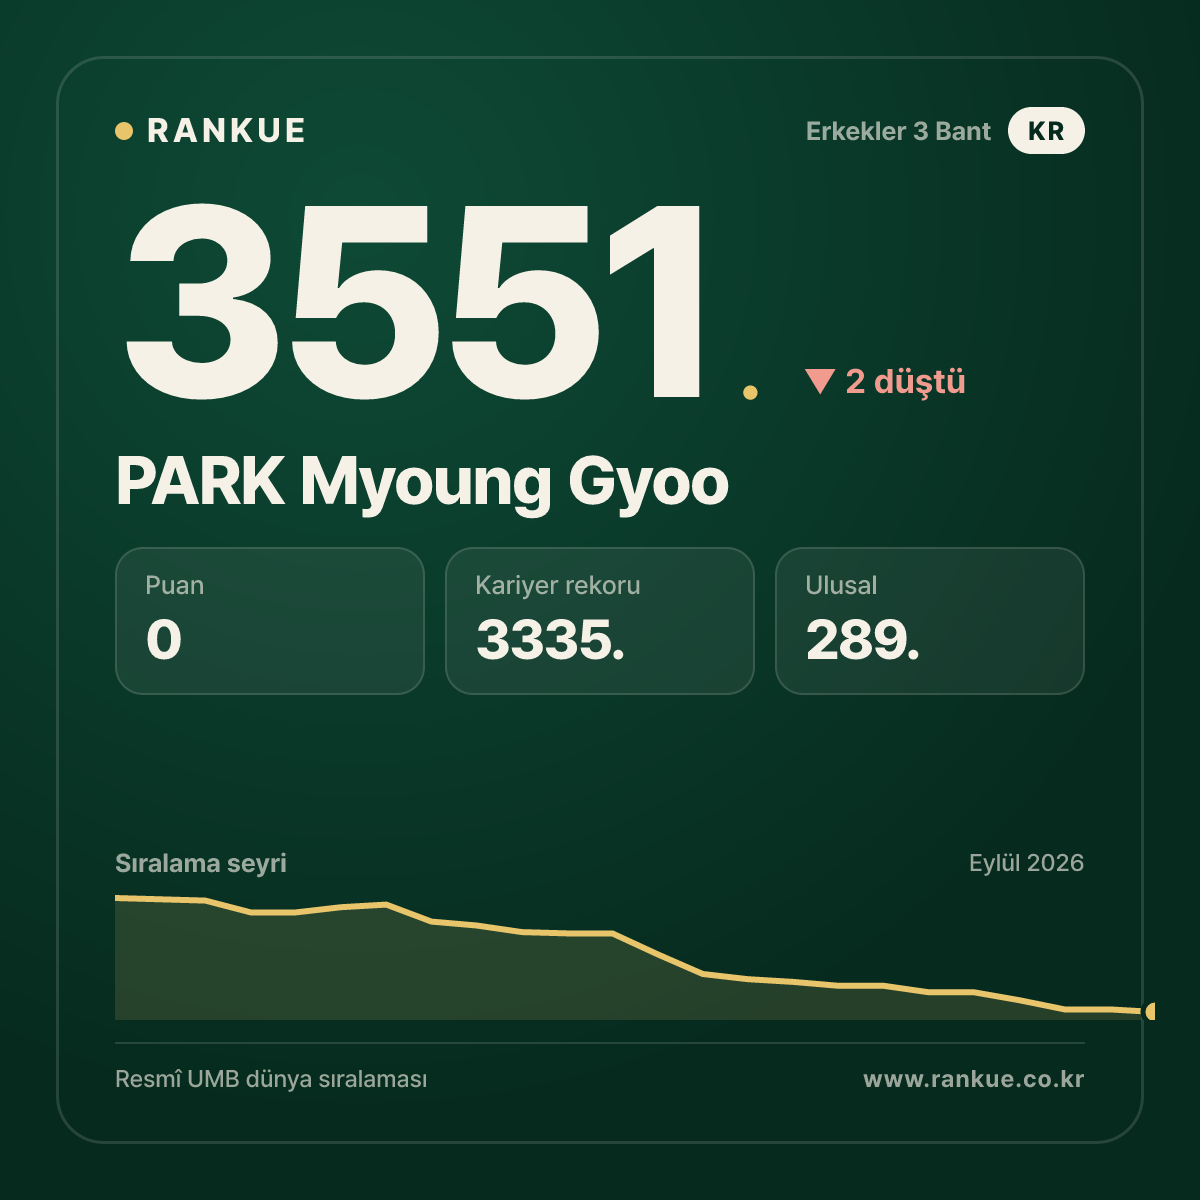1200x1200 pixels.
Task: Click the large 3551 ranking number
Action: pyautogui.click(x=414, y=300)
